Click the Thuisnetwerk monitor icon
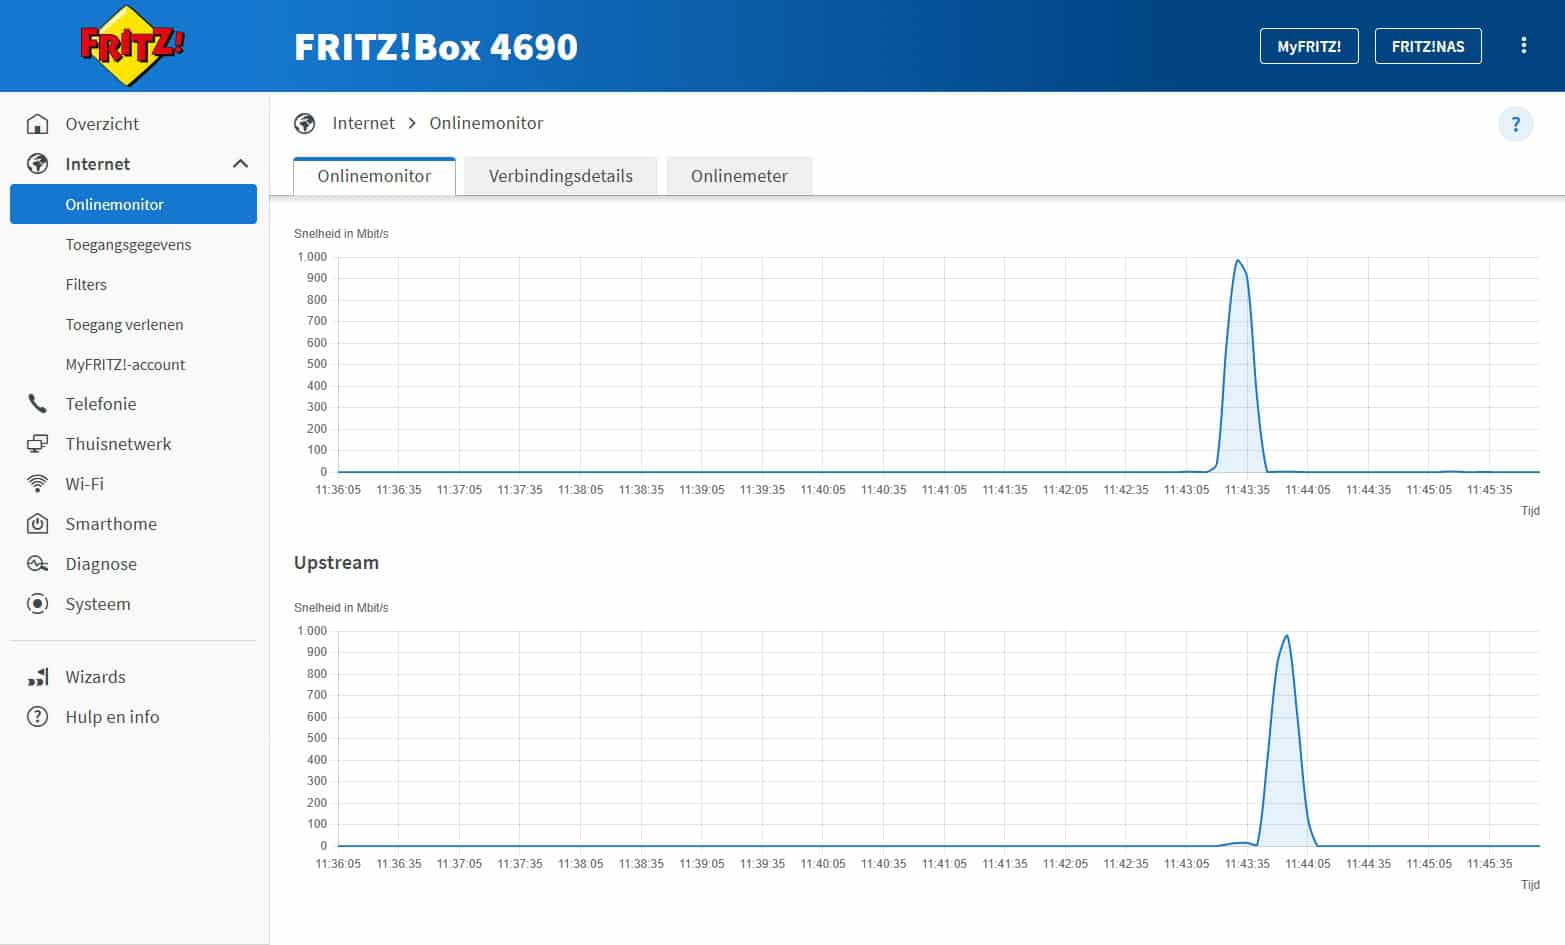The image size is (1565, 945). (x=38, y=444)
